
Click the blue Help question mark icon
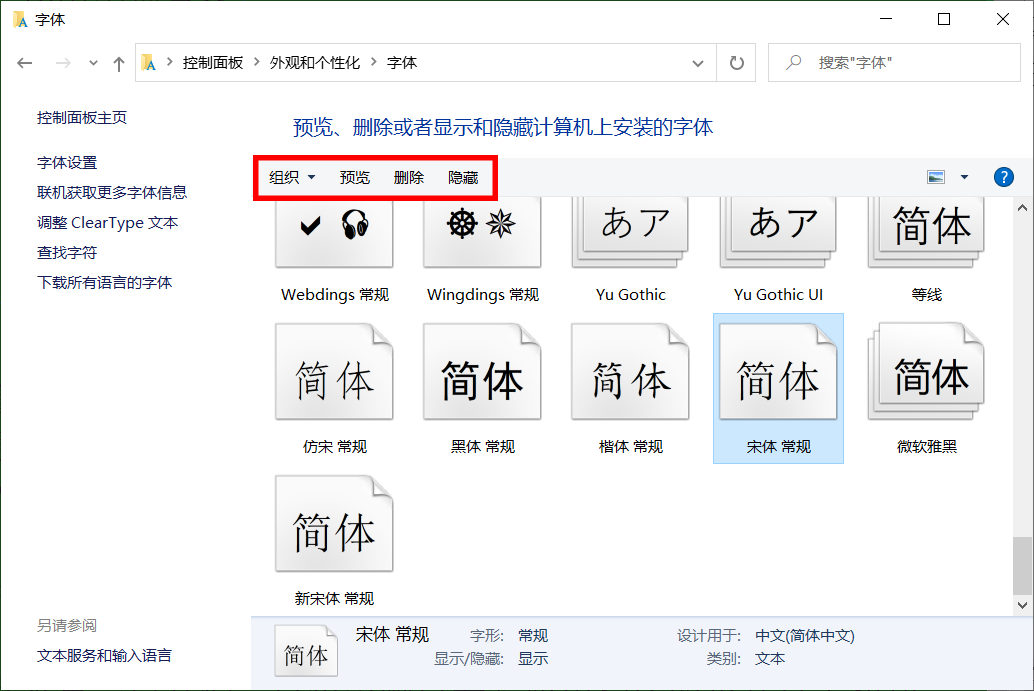point(1003,177)
